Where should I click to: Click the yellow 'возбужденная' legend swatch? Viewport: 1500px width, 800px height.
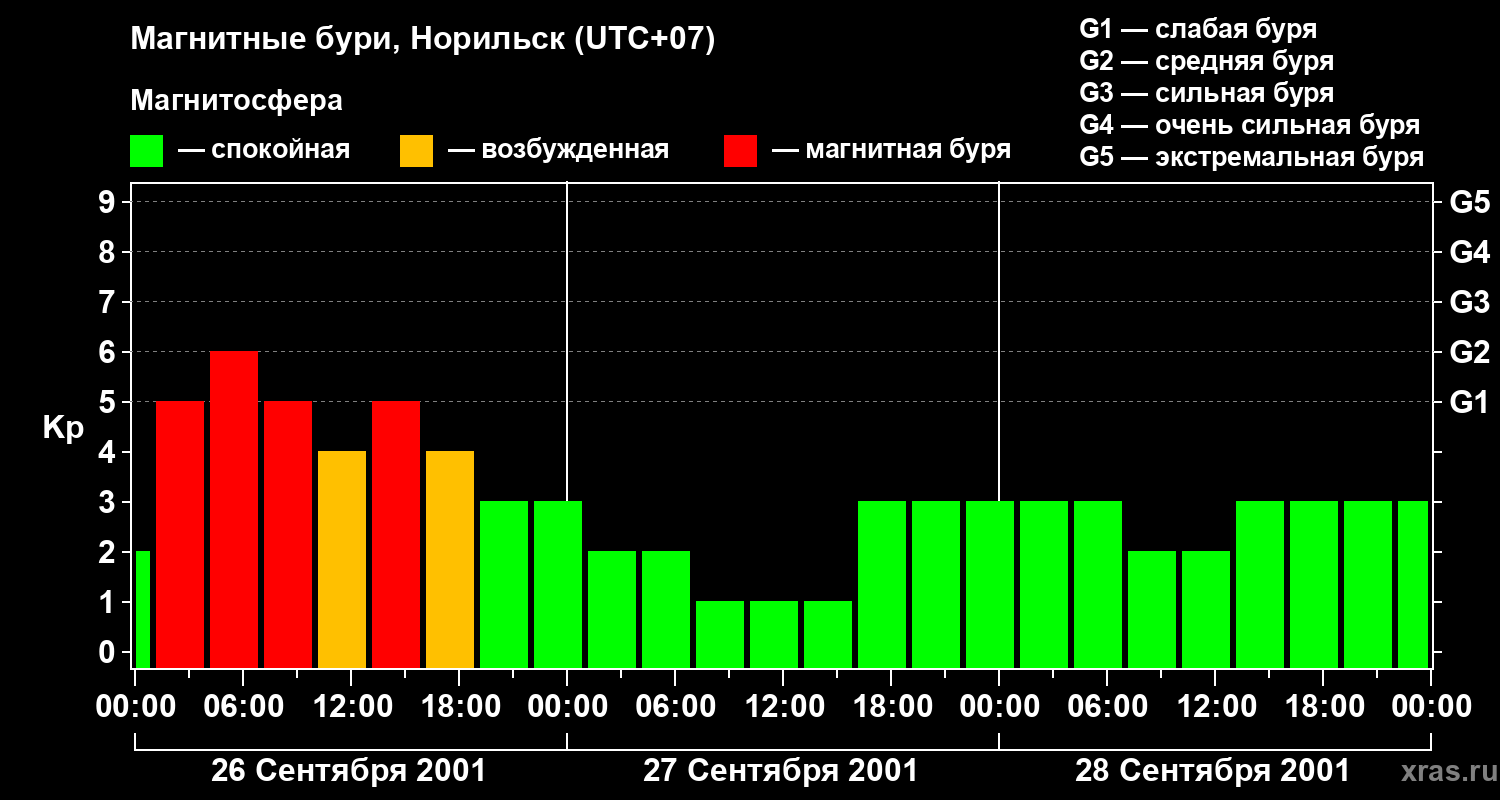[416, 151]
